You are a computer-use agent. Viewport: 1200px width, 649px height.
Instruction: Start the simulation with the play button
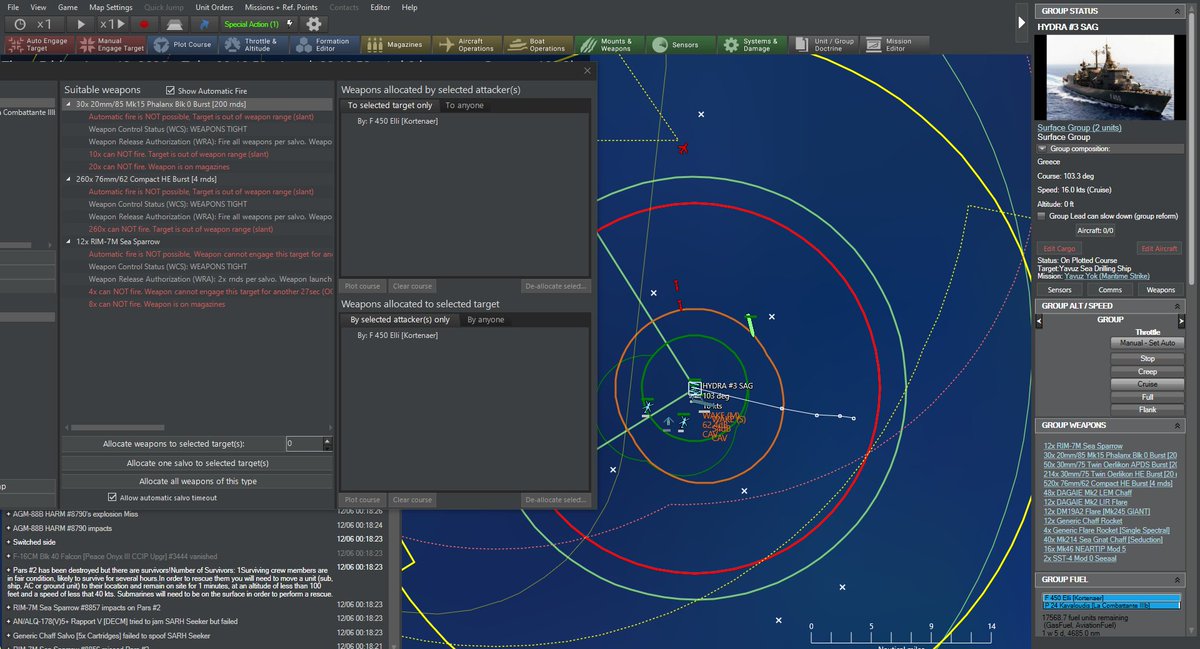83,23
